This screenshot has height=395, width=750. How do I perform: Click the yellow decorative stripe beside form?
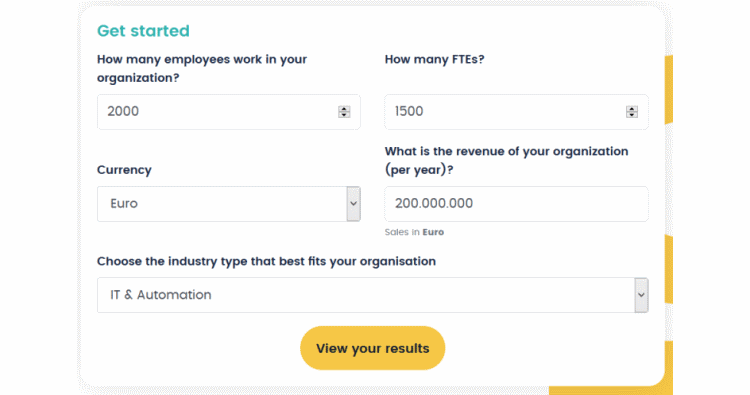pos(669,90)
